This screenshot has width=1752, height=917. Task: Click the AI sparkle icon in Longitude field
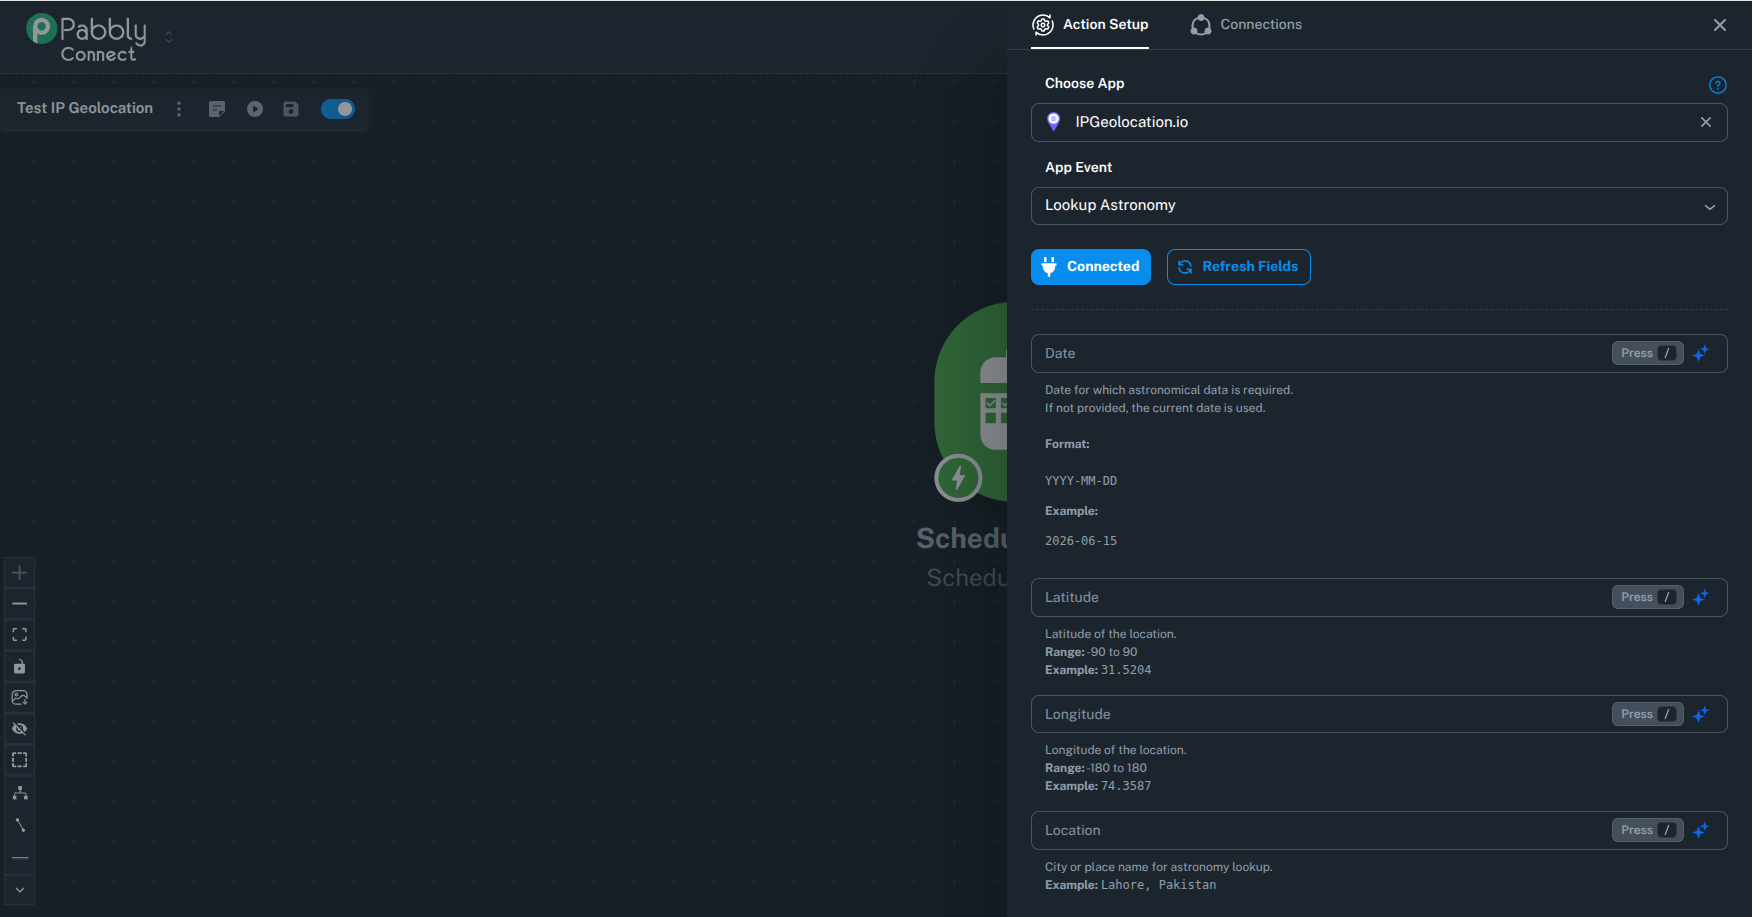point(1701,714)
